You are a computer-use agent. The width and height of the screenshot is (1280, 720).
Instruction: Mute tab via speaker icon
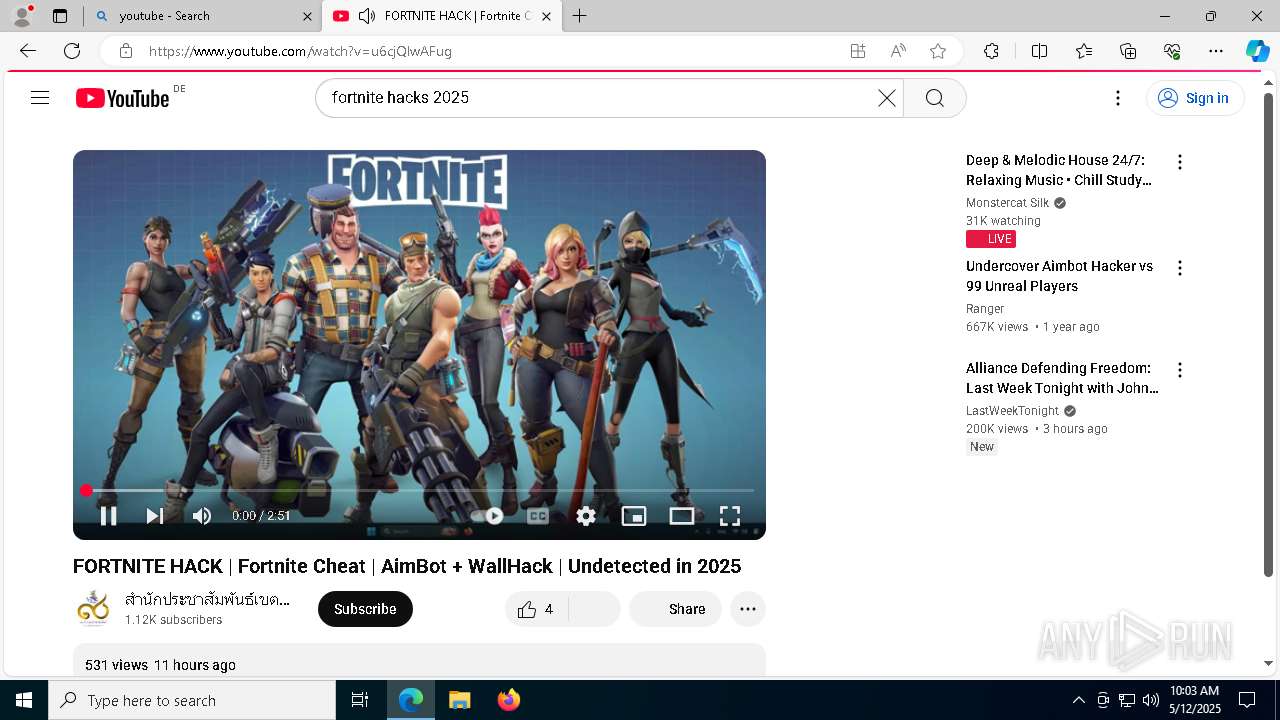(x=367, y=16)
